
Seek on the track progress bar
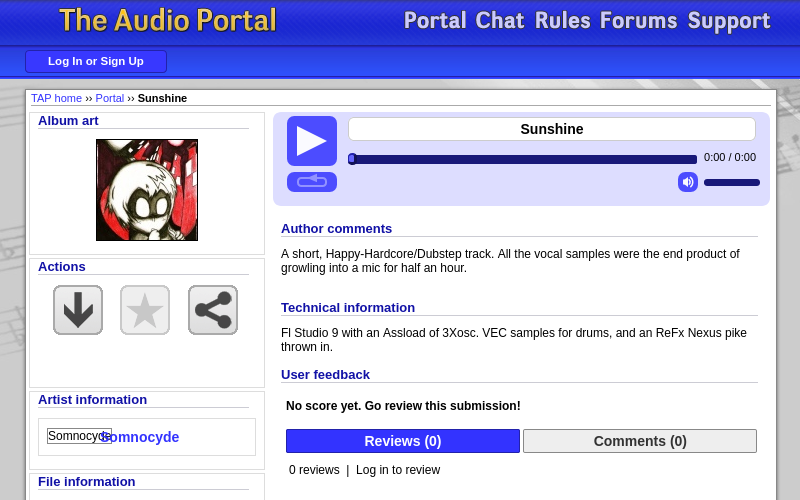point(522,159)
